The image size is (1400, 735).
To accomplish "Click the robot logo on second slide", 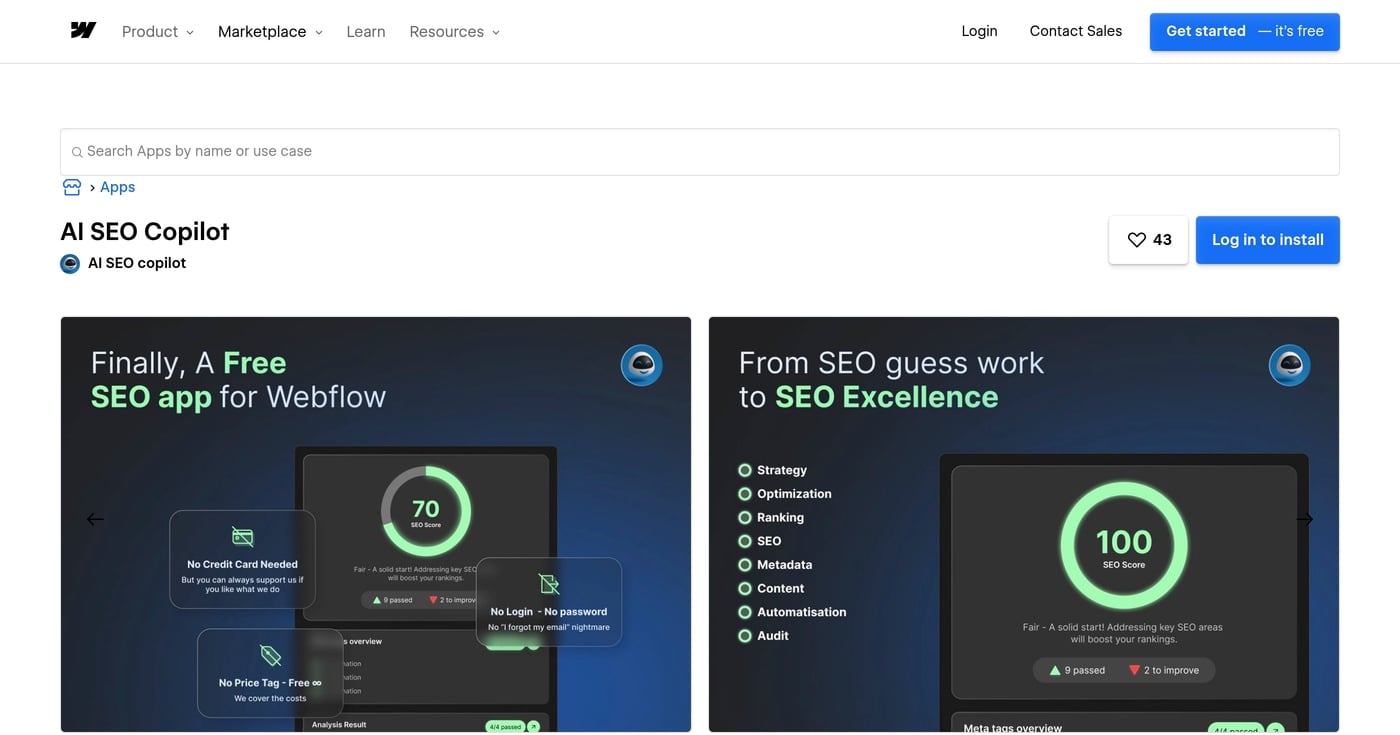I will pos(1289,366).
